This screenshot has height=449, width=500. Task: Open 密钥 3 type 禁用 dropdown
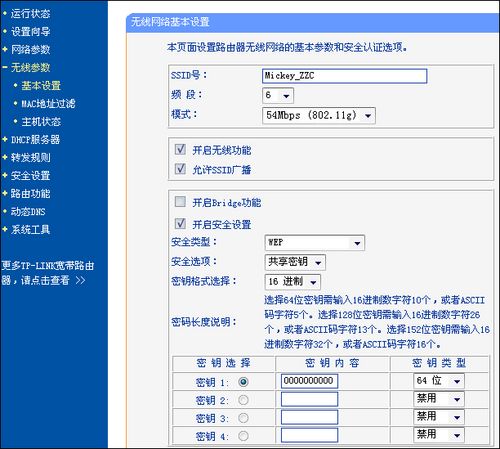439,417
